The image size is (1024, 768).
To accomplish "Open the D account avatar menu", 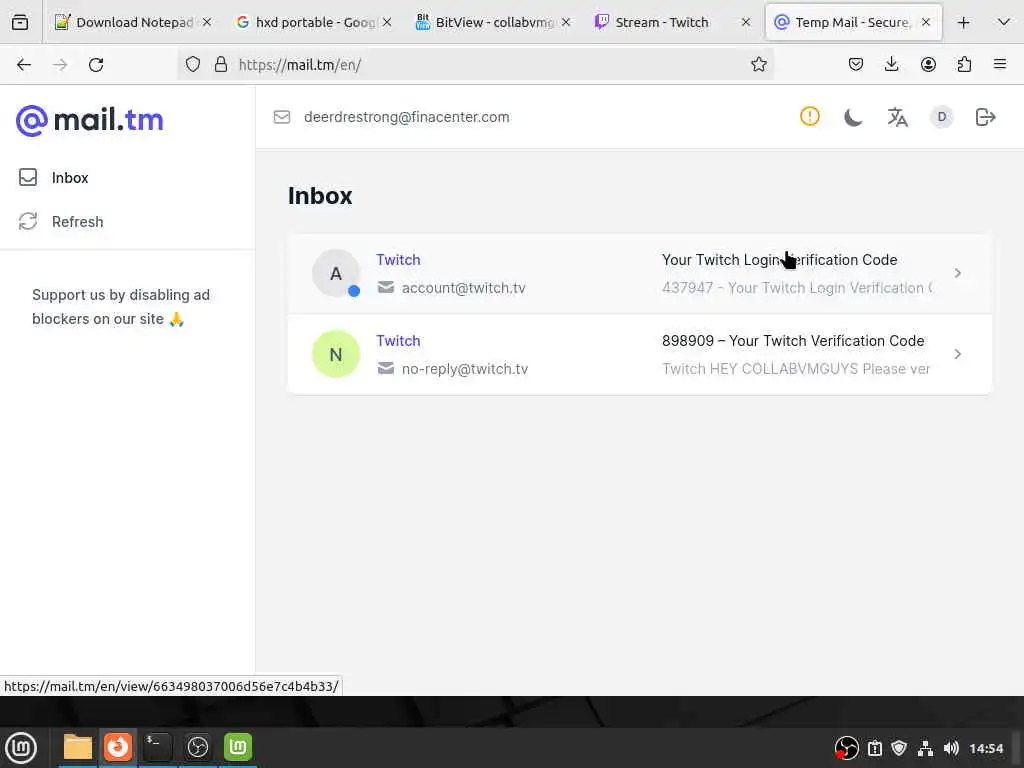I will (941, 117).
